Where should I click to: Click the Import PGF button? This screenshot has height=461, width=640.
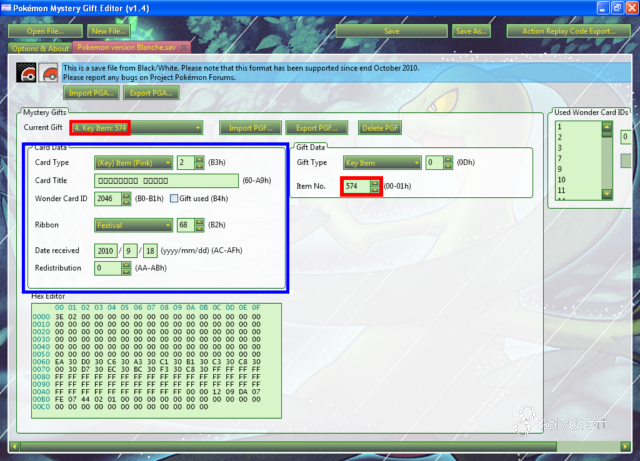click(250, 128)
